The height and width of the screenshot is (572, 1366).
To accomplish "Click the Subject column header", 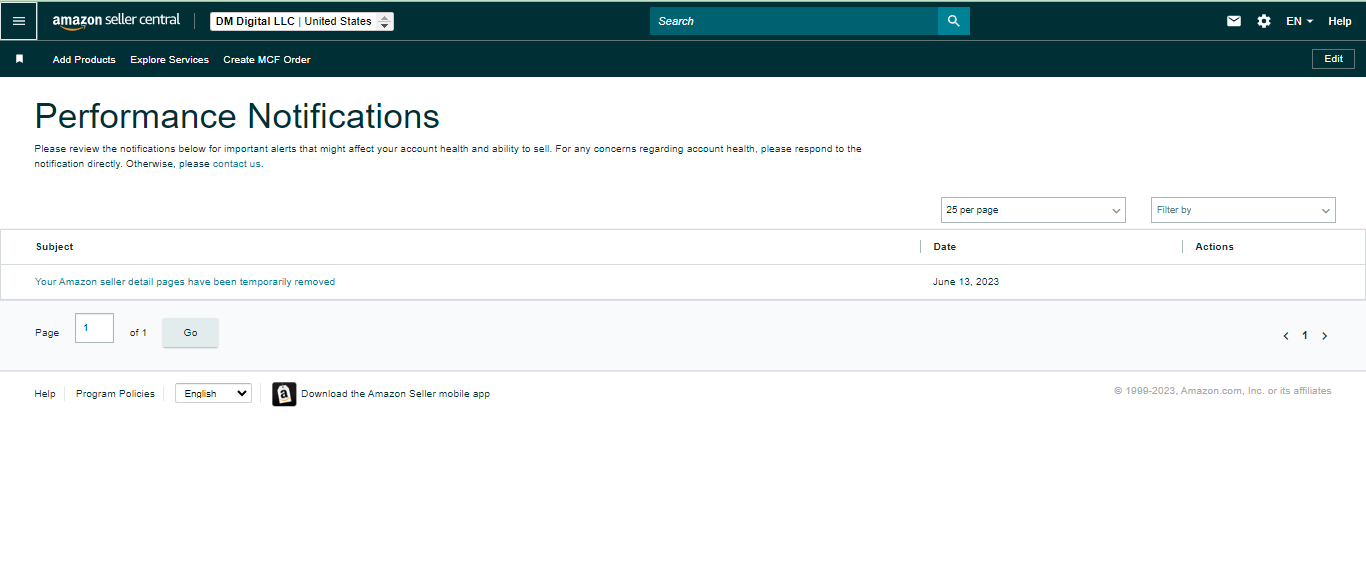I will (x=54, y=247).
